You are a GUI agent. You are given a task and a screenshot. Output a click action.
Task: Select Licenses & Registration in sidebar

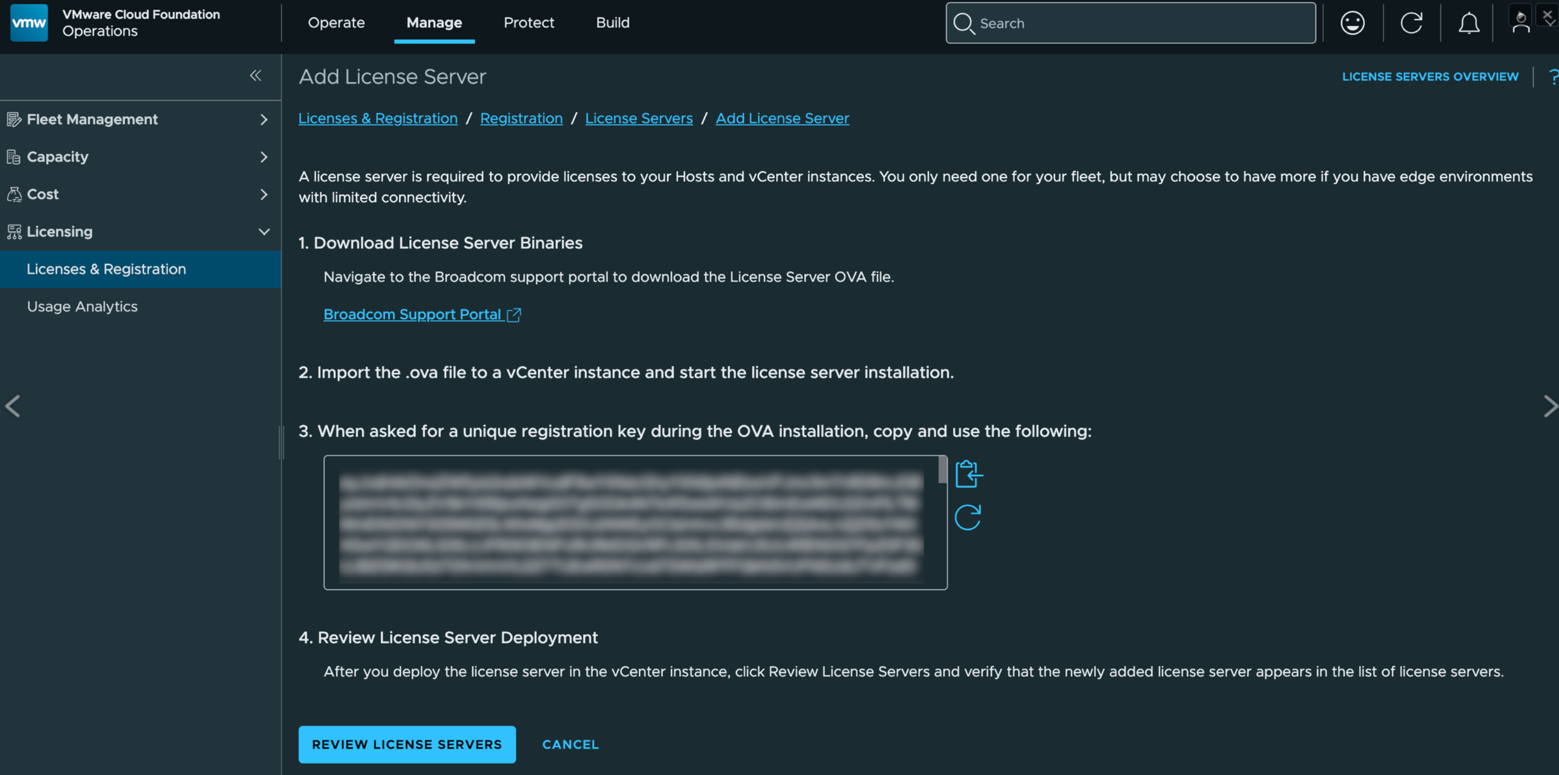pos(140,269)
